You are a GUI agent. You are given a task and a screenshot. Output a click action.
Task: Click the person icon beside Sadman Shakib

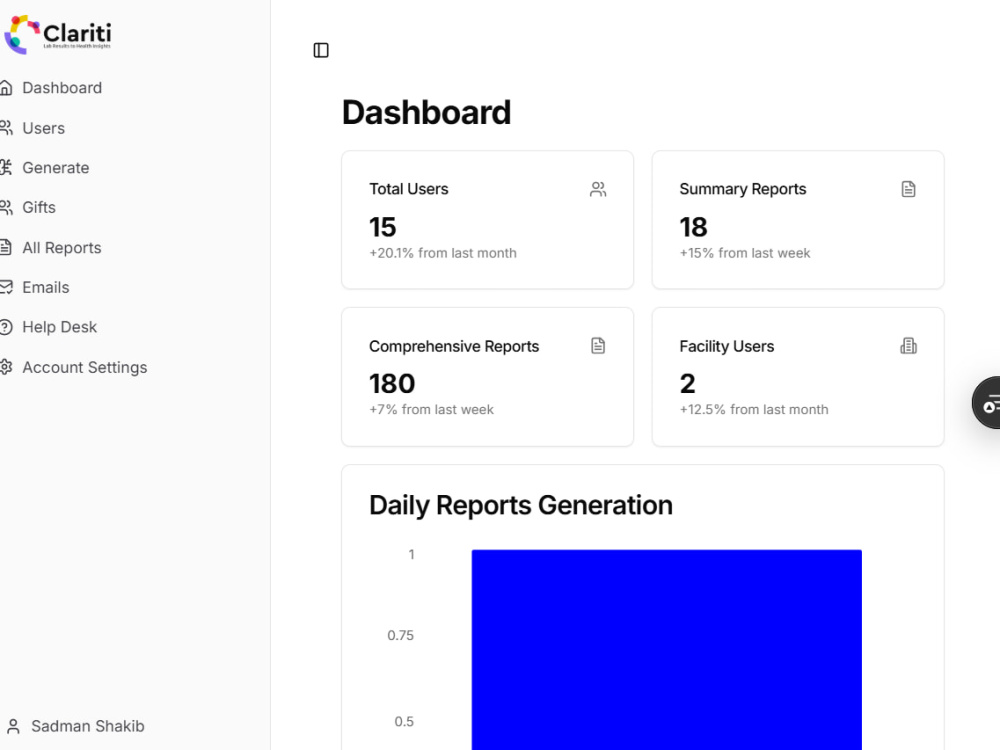11,726
